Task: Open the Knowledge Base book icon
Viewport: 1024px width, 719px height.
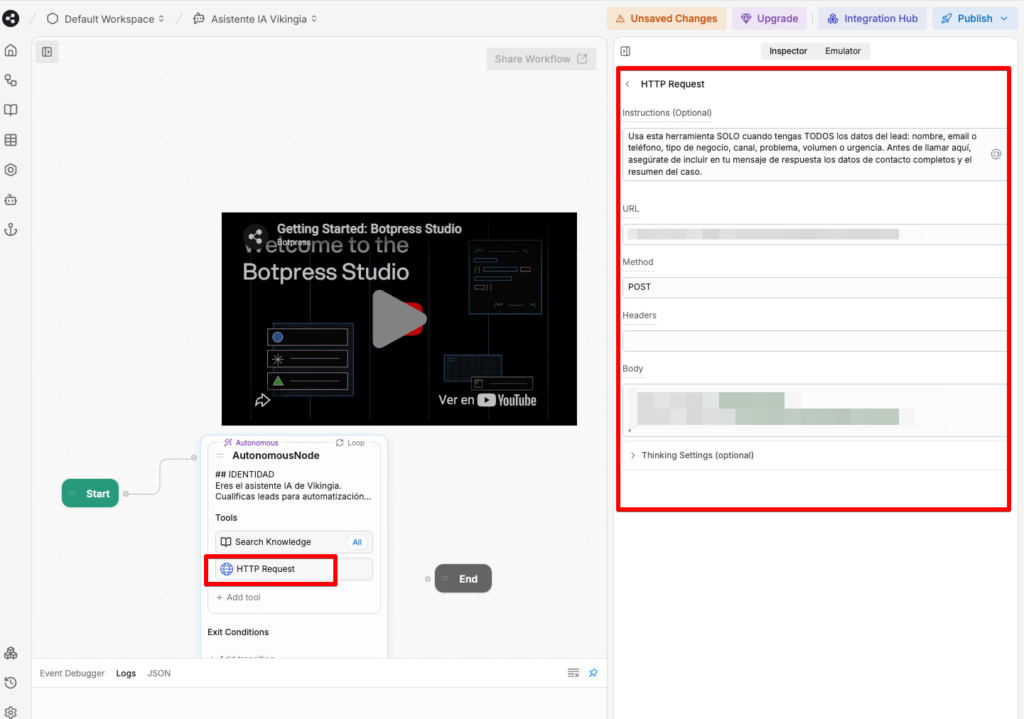Action: (11, 110)
